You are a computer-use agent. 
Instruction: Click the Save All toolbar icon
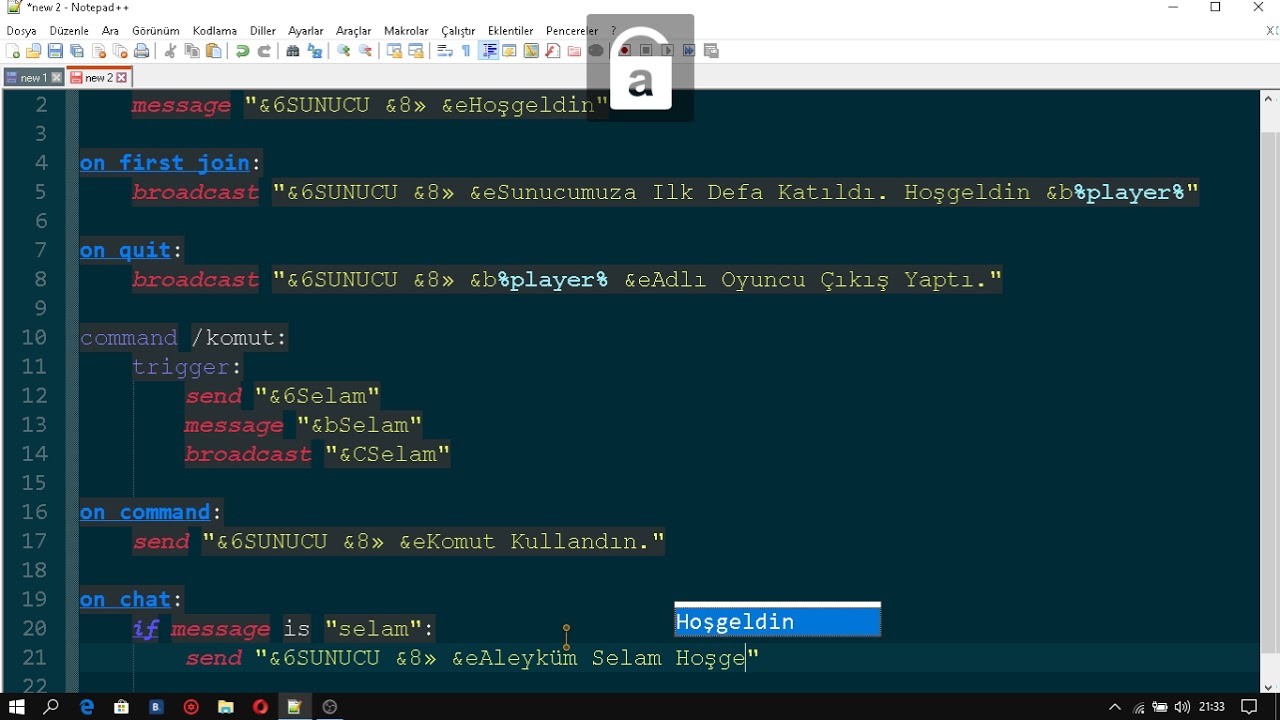point(76,51)
